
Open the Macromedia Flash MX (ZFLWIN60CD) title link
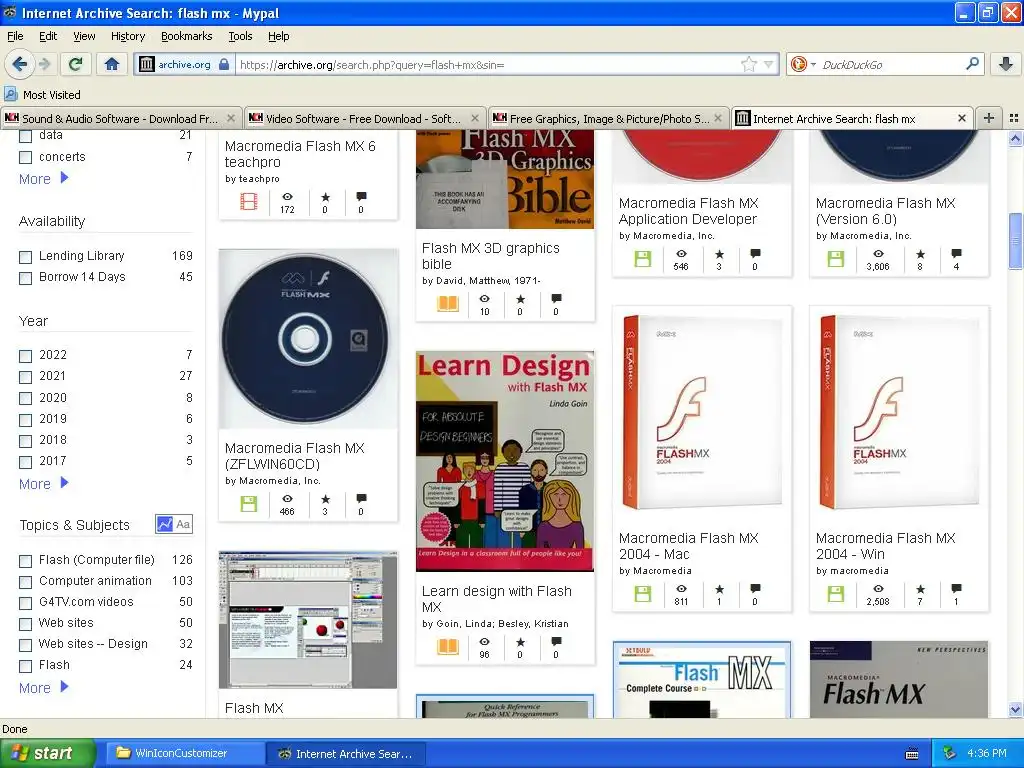(x=295, y=456)
